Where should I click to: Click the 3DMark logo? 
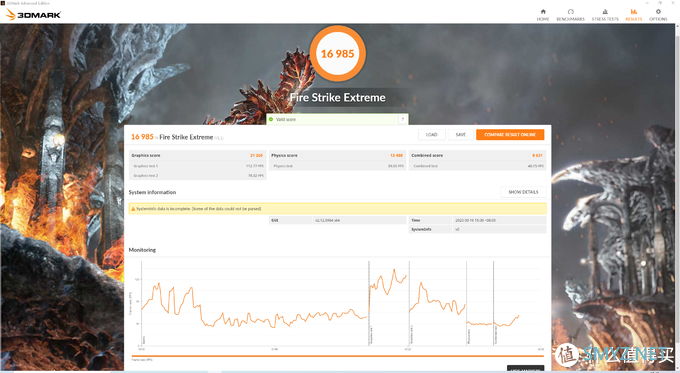pos(34,15)
